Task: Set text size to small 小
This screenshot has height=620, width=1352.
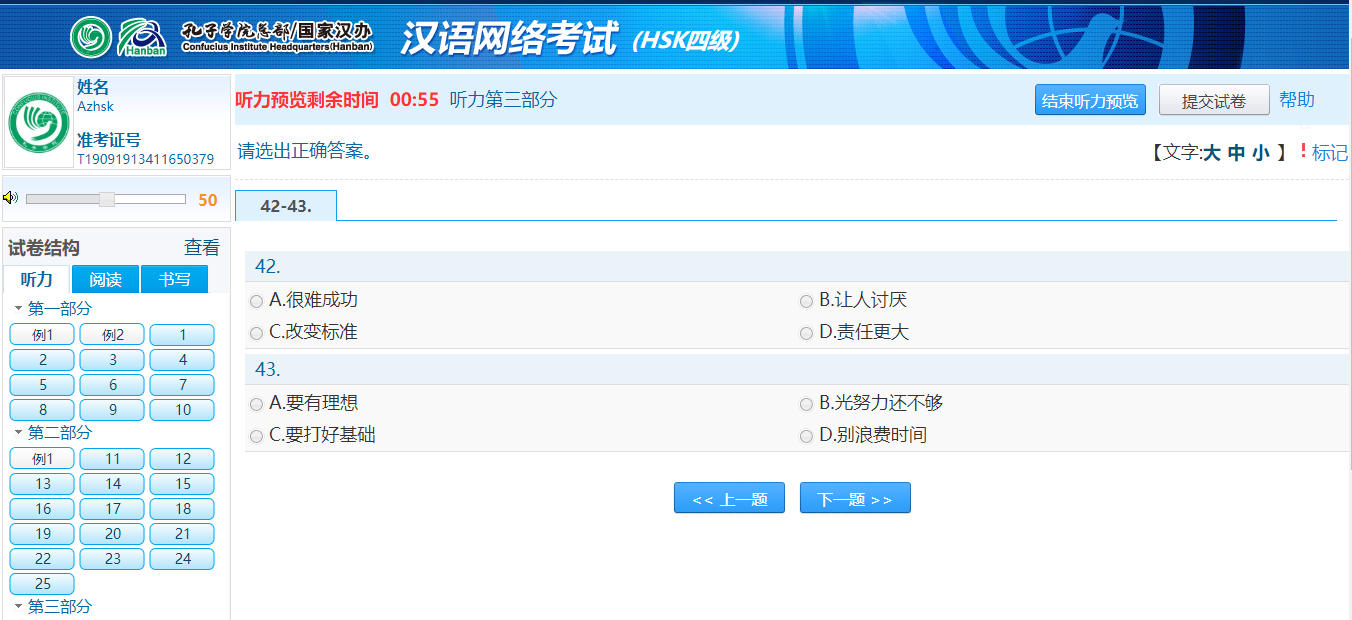Action: 1261,153
